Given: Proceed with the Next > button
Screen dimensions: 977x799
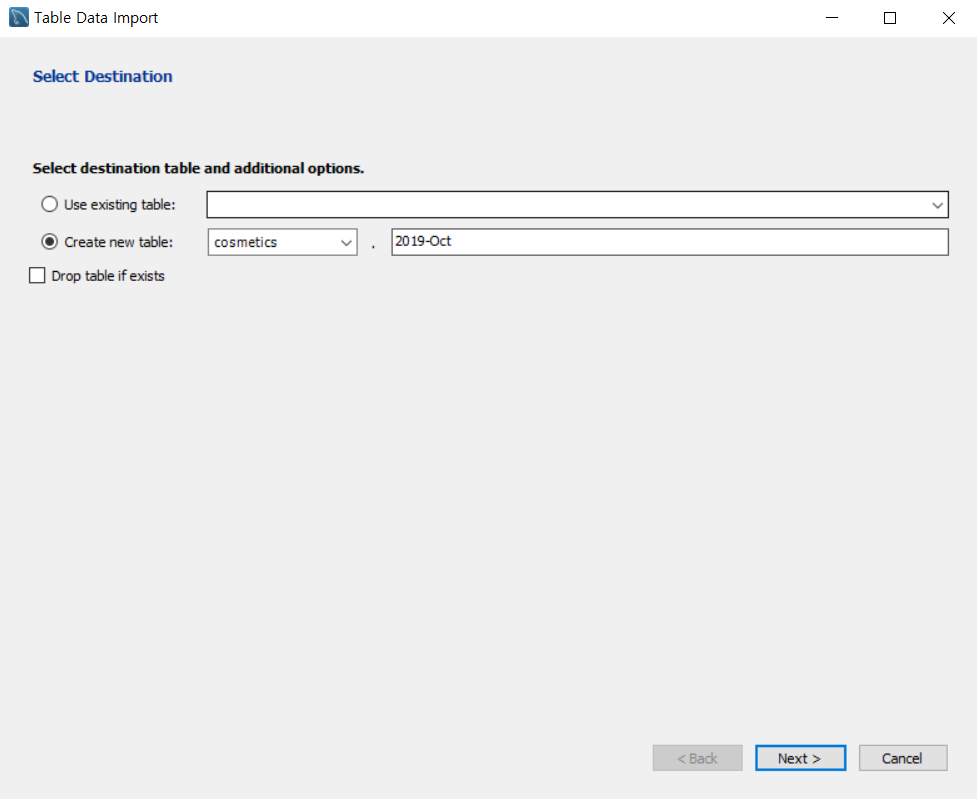Looking at the screenshot, I should pos(800,758).
